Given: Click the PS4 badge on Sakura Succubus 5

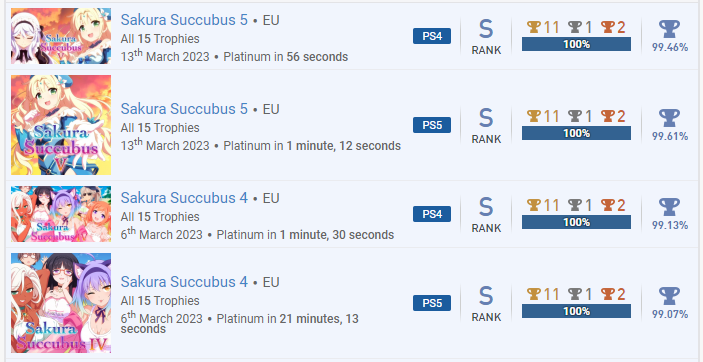Looking at the screenshot, I should pos(432,36).
